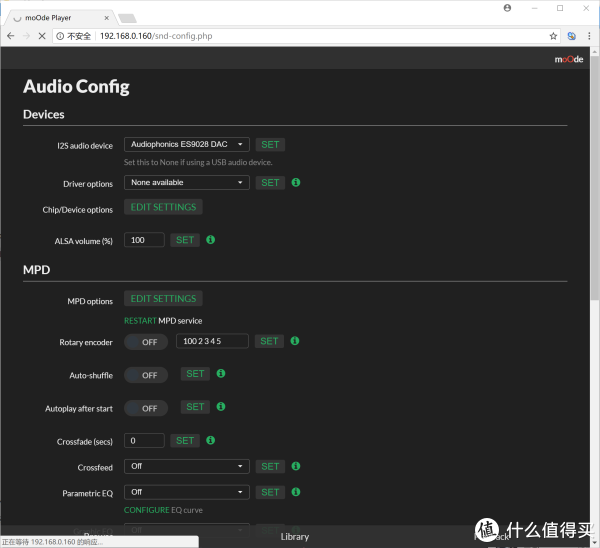Open the I2S audio device dropdown
Screen dimensions: 600x548
pos(186,145)
